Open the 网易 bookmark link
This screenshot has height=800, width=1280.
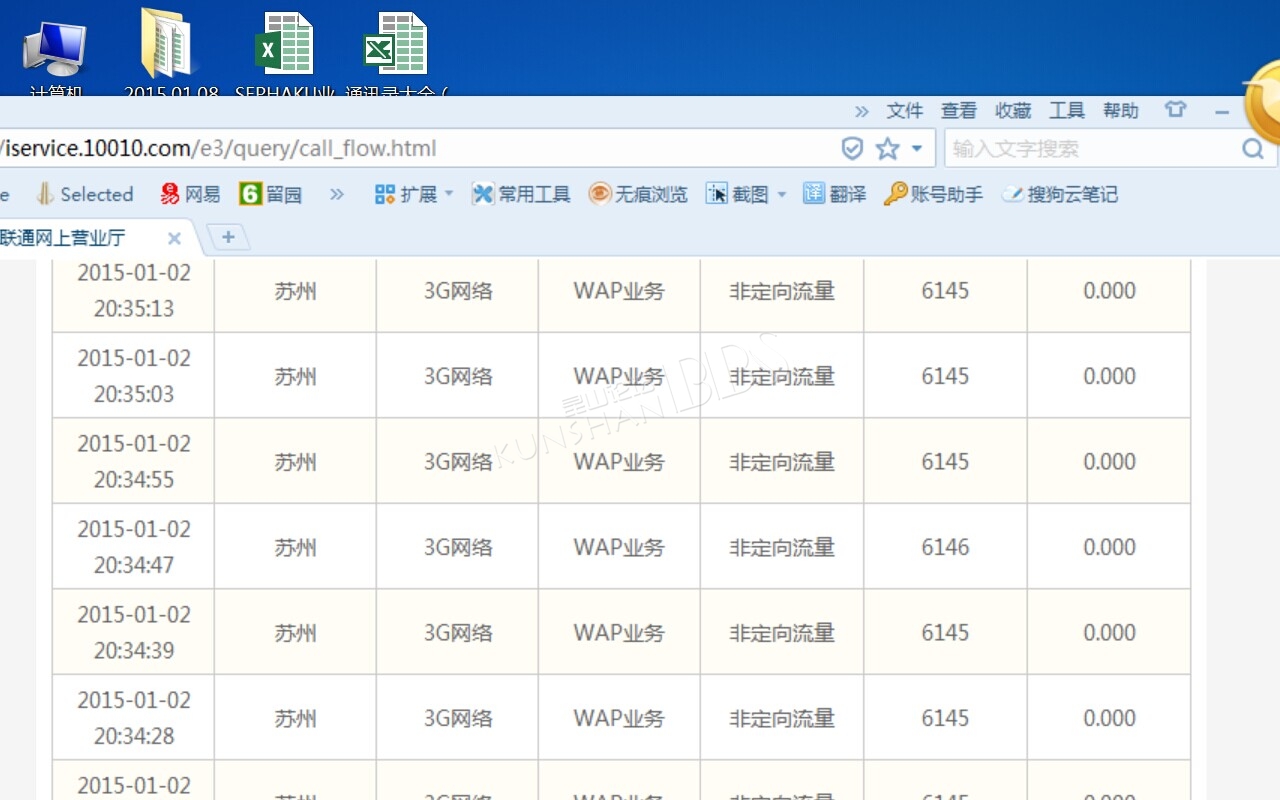tap(191, 194)
